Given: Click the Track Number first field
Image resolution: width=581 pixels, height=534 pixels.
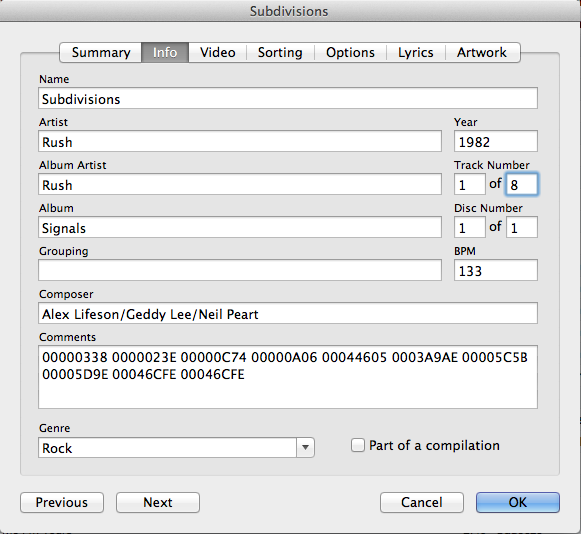Looking at the screenshot, I should 470,184.
